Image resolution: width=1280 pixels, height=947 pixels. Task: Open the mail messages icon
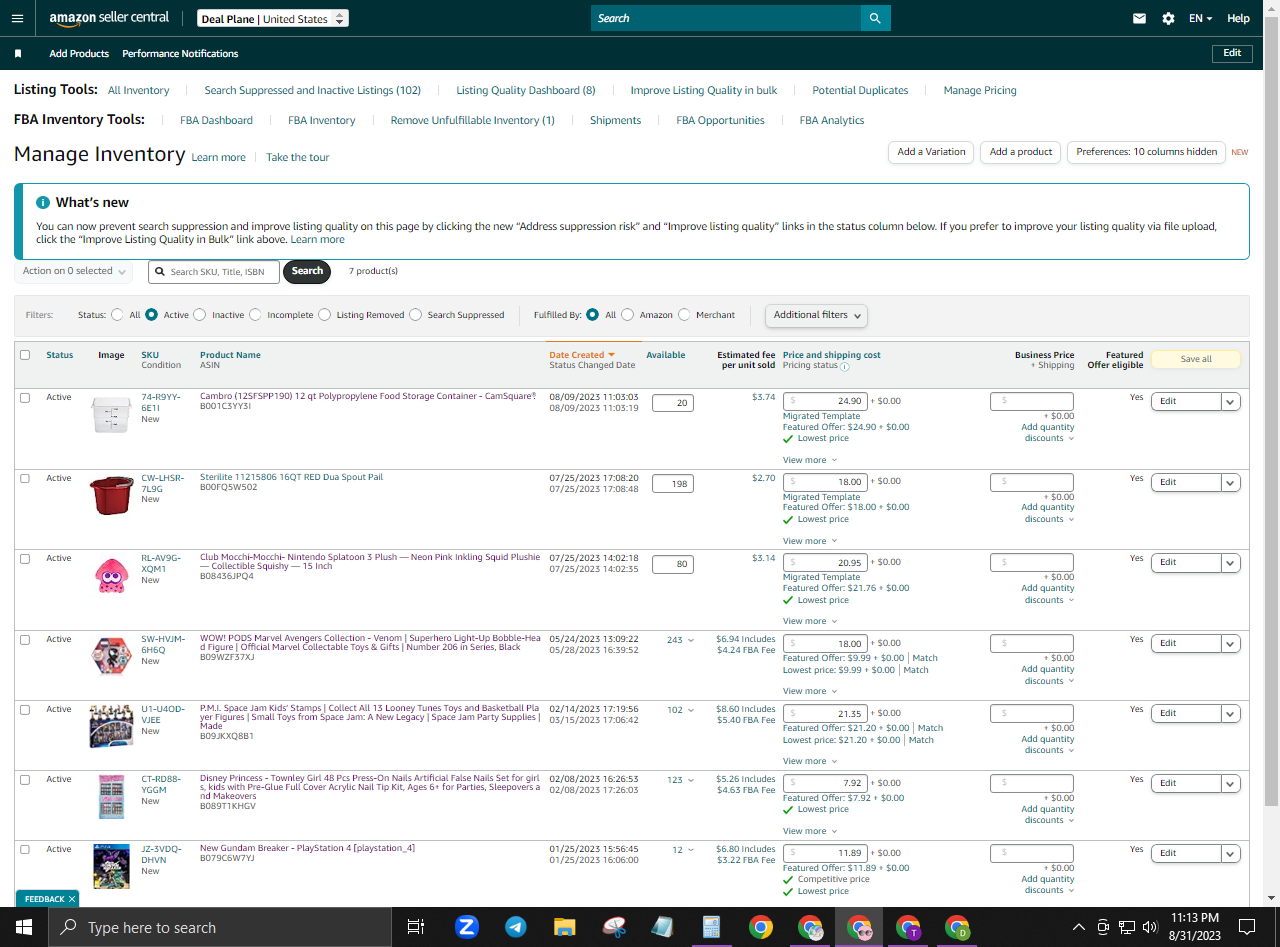[x=1139, y=18]
